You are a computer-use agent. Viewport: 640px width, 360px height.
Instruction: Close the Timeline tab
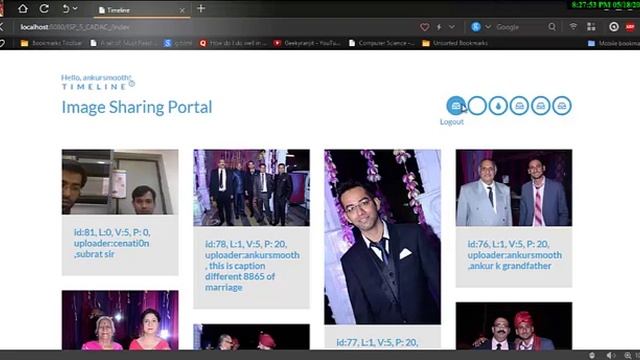pyautogui.click(x=182, y=10)
